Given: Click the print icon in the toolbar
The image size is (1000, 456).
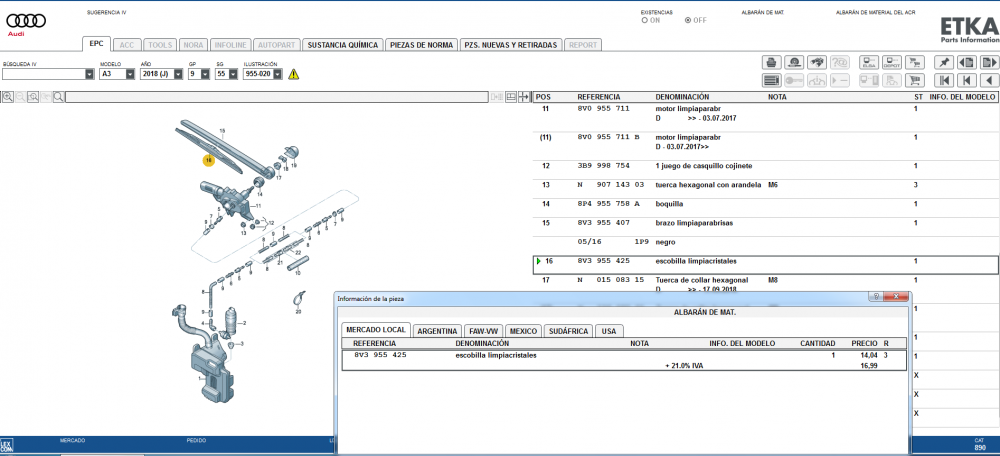Looking at the screenshot, I should point(771,63).
